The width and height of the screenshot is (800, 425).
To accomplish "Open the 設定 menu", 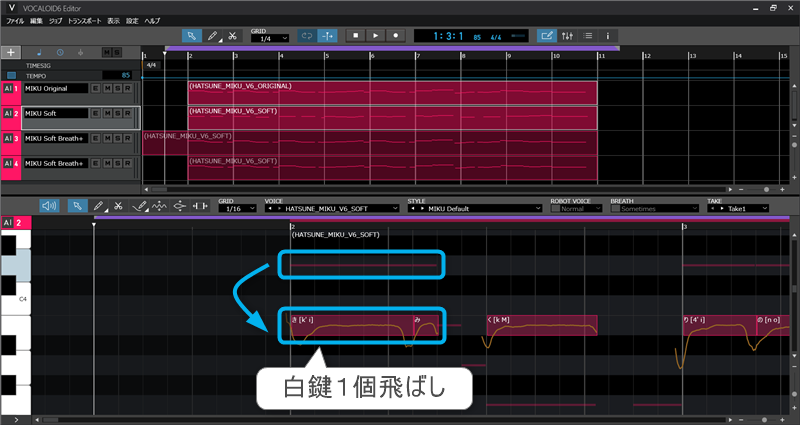I will (132, 21).
